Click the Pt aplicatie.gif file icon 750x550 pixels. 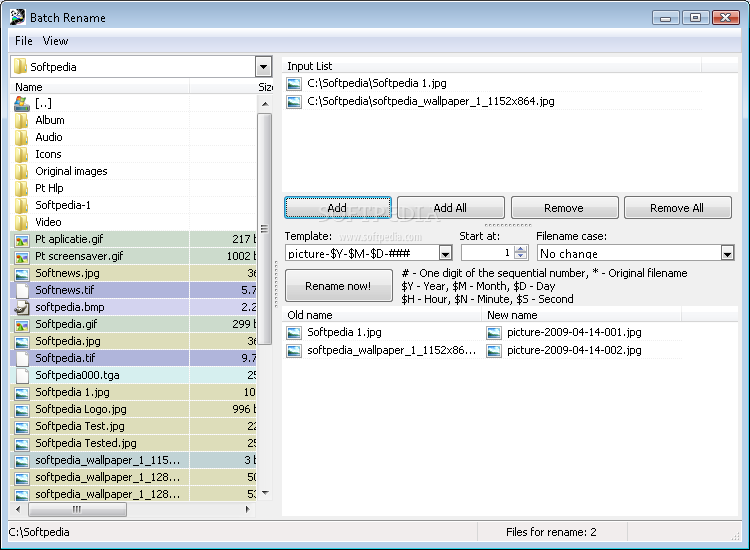point(22,240)
